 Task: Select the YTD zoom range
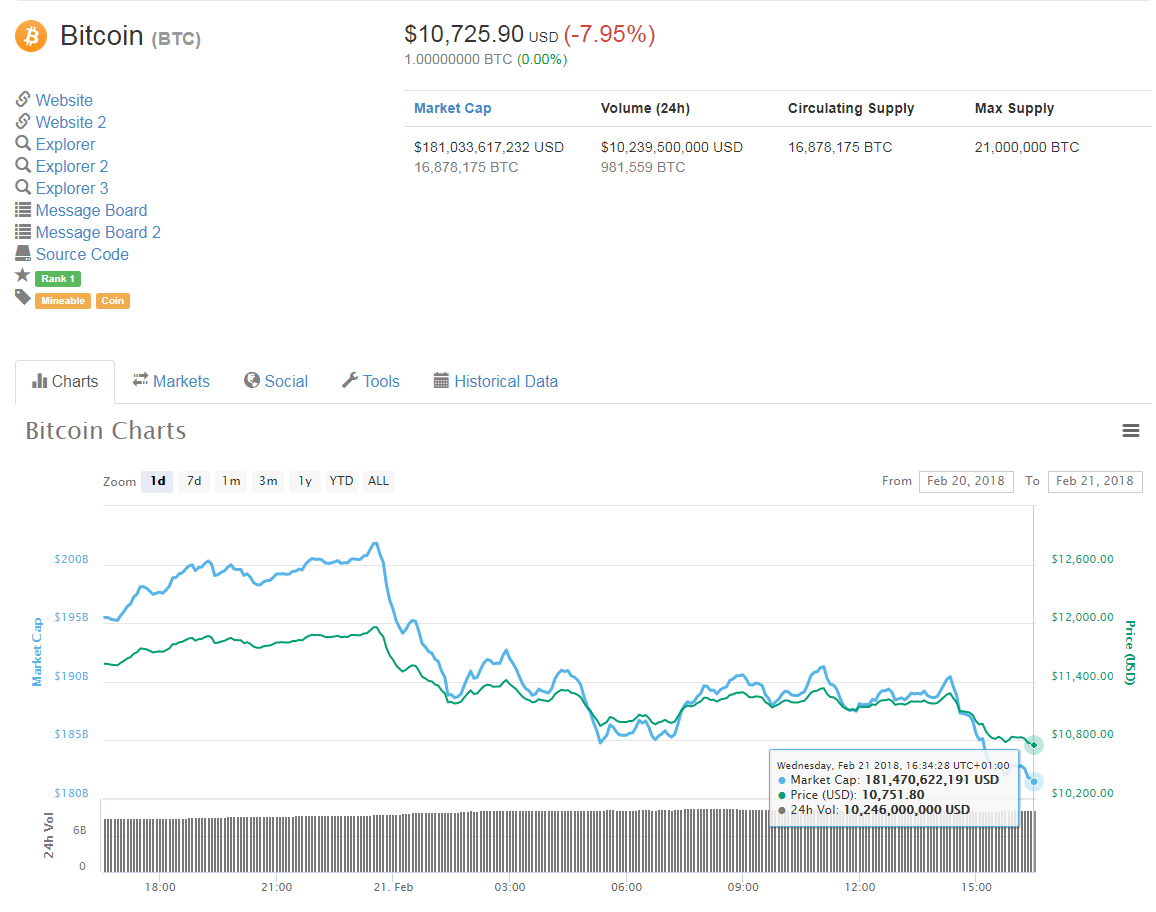pos(341,481)
